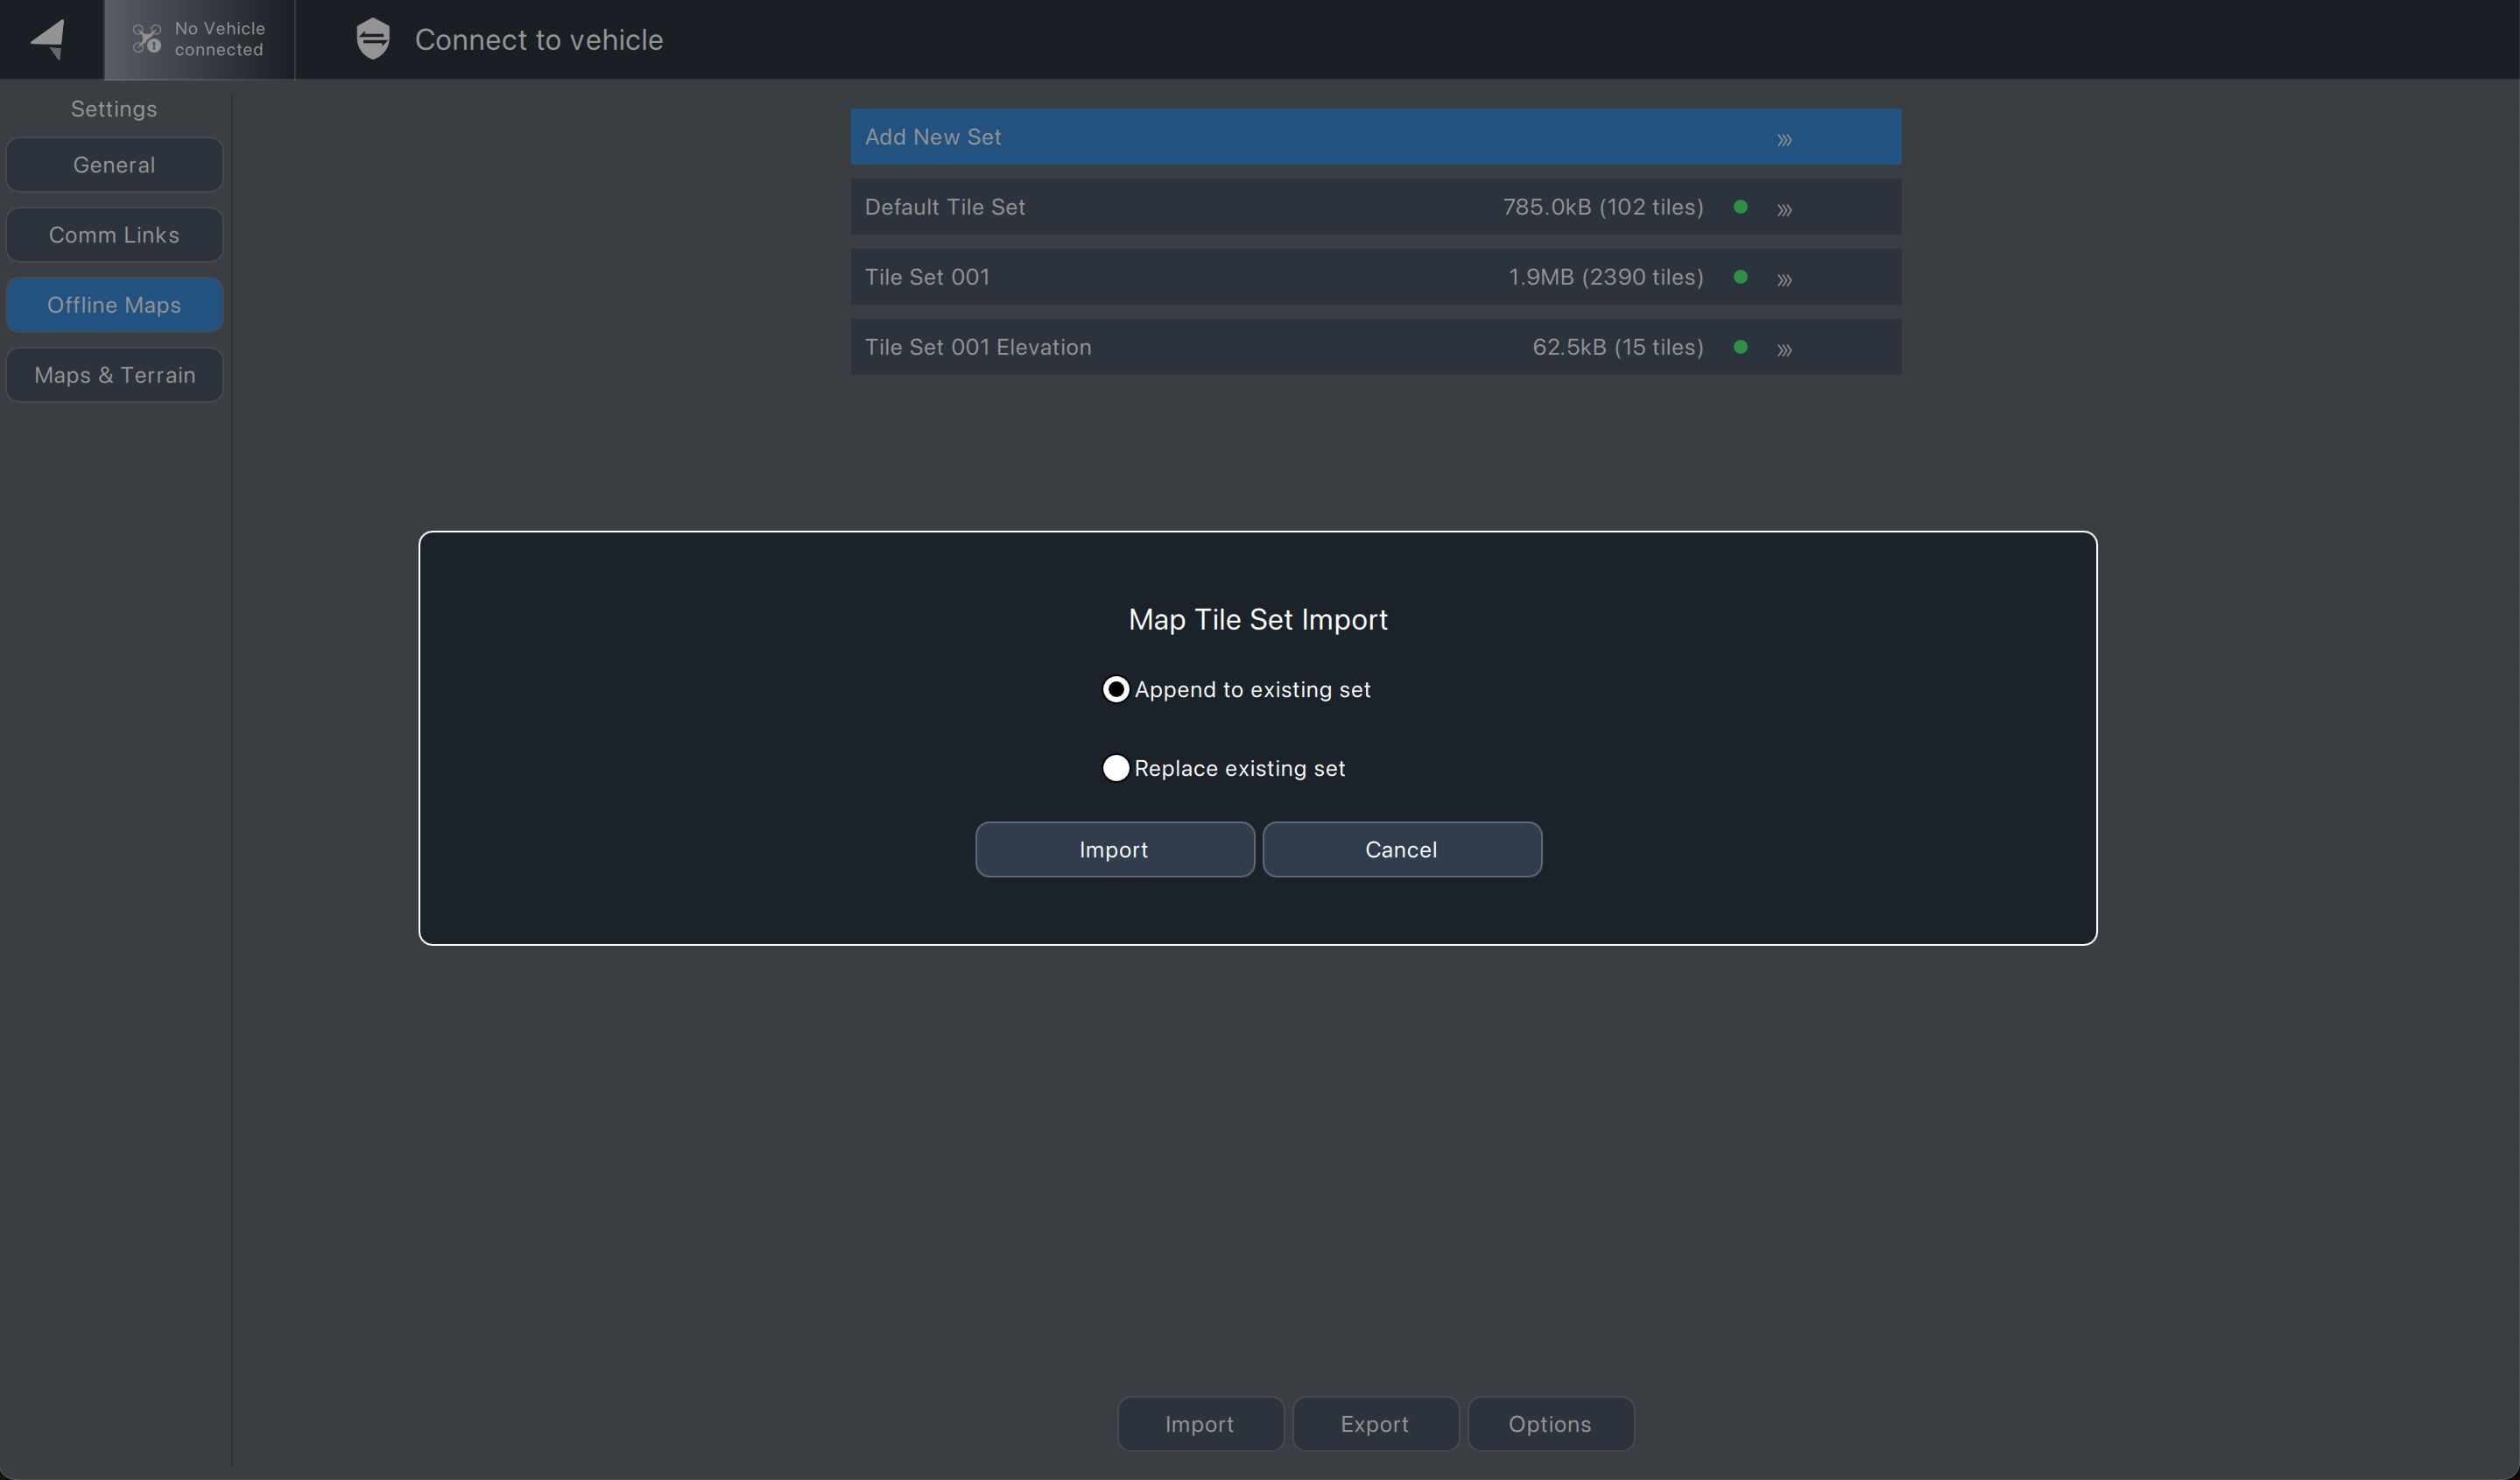Open Comm Links settings tab
The width and height of the screenshot is (2520, 1480).
(114, 235)
